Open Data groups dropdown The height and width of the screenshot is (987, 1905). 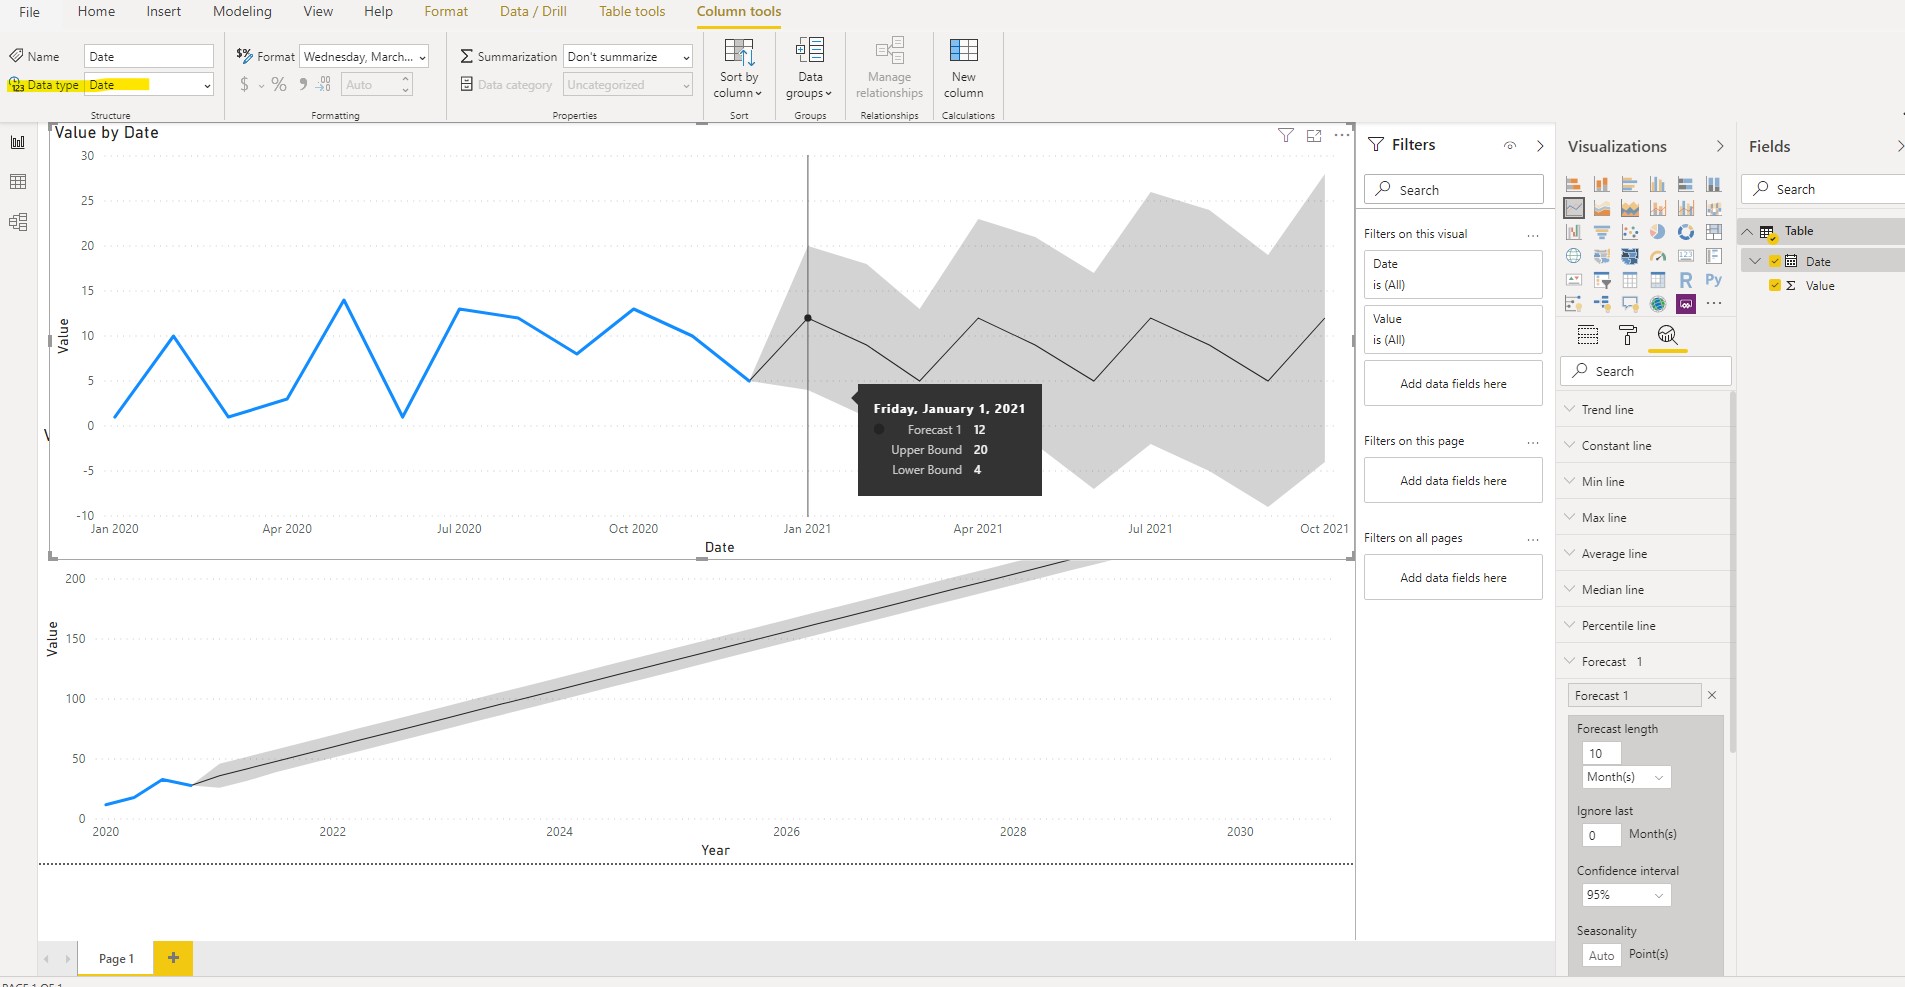(x=810, y=68)
